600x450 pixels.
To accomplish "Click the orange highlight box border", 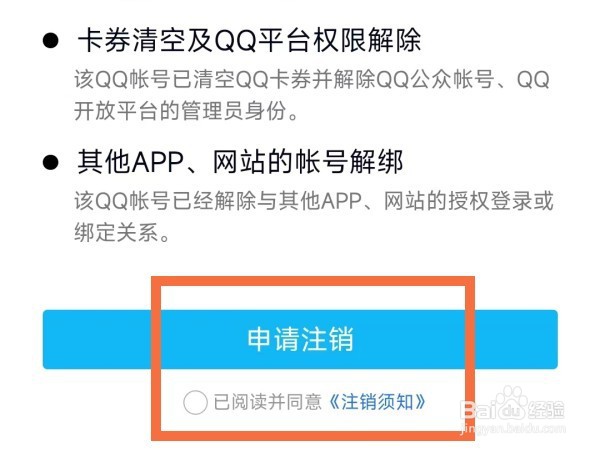I will click(313, 281).
